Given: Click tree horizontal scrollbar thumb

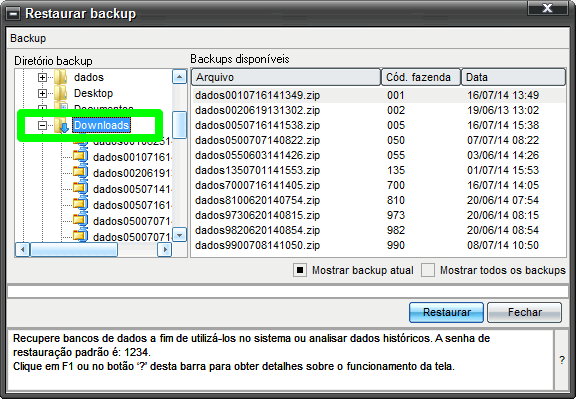Looking at the screenshot, I should (74, 249).
